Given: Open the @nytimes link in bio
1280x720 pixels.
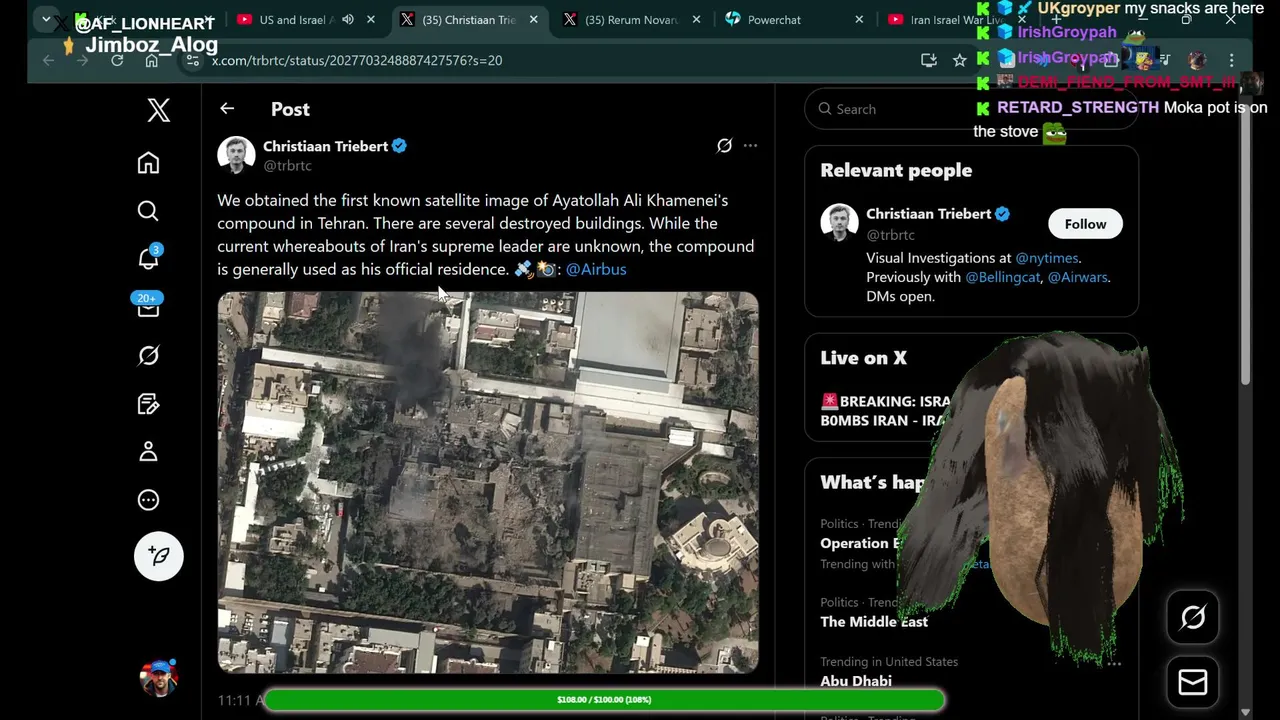Looking at the screenshot, I should [x=1047, y=258].
